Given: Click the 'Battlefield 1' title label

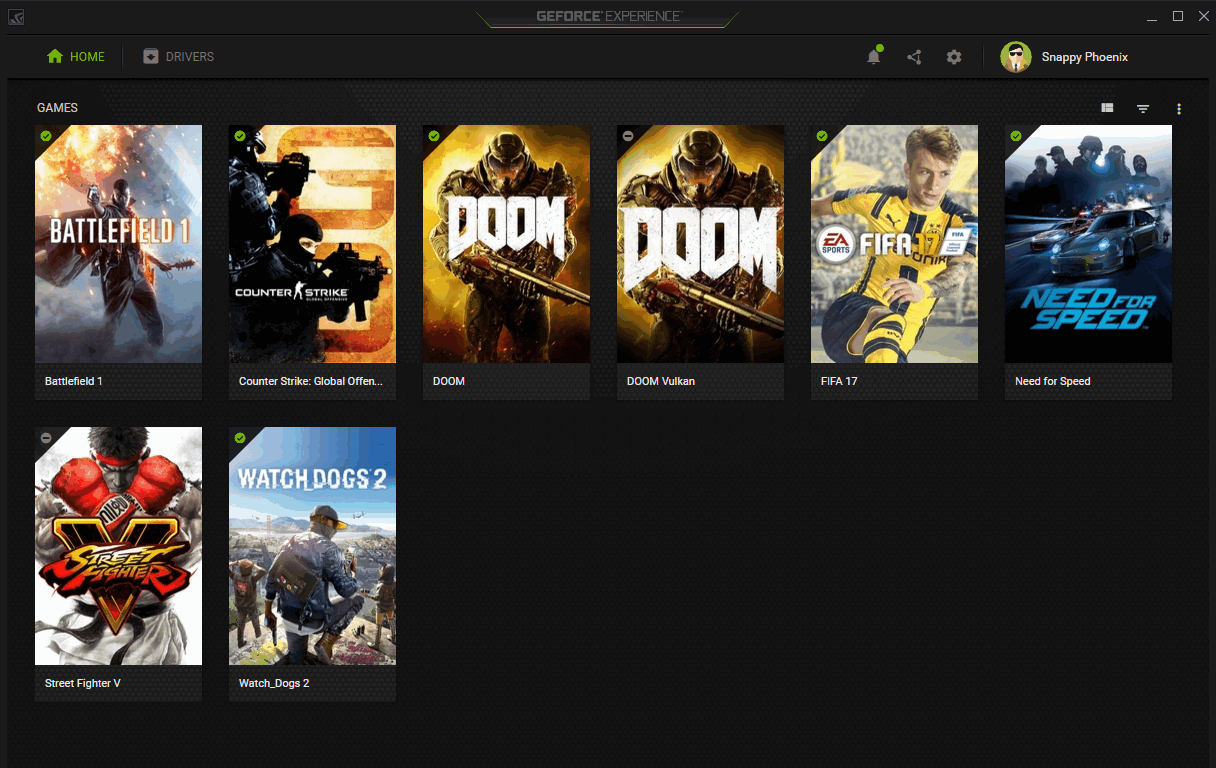Looking at the screenshot, I should tap(74, 381).
